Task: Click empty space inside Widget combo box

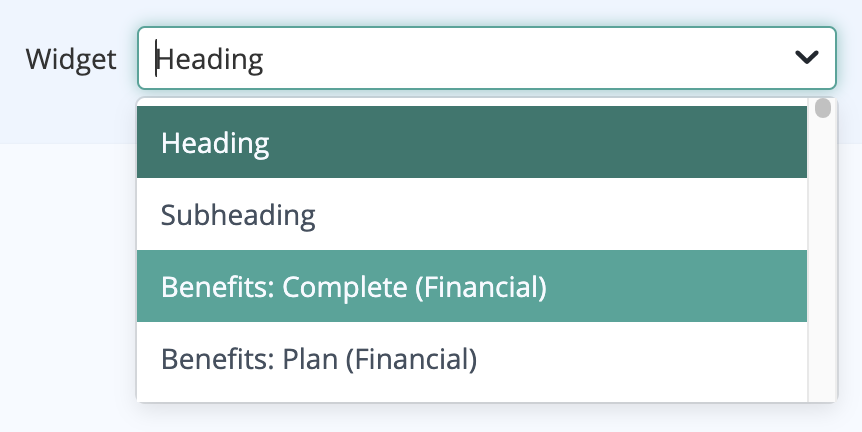Action: pyautogui.click(x=522, y=58)
